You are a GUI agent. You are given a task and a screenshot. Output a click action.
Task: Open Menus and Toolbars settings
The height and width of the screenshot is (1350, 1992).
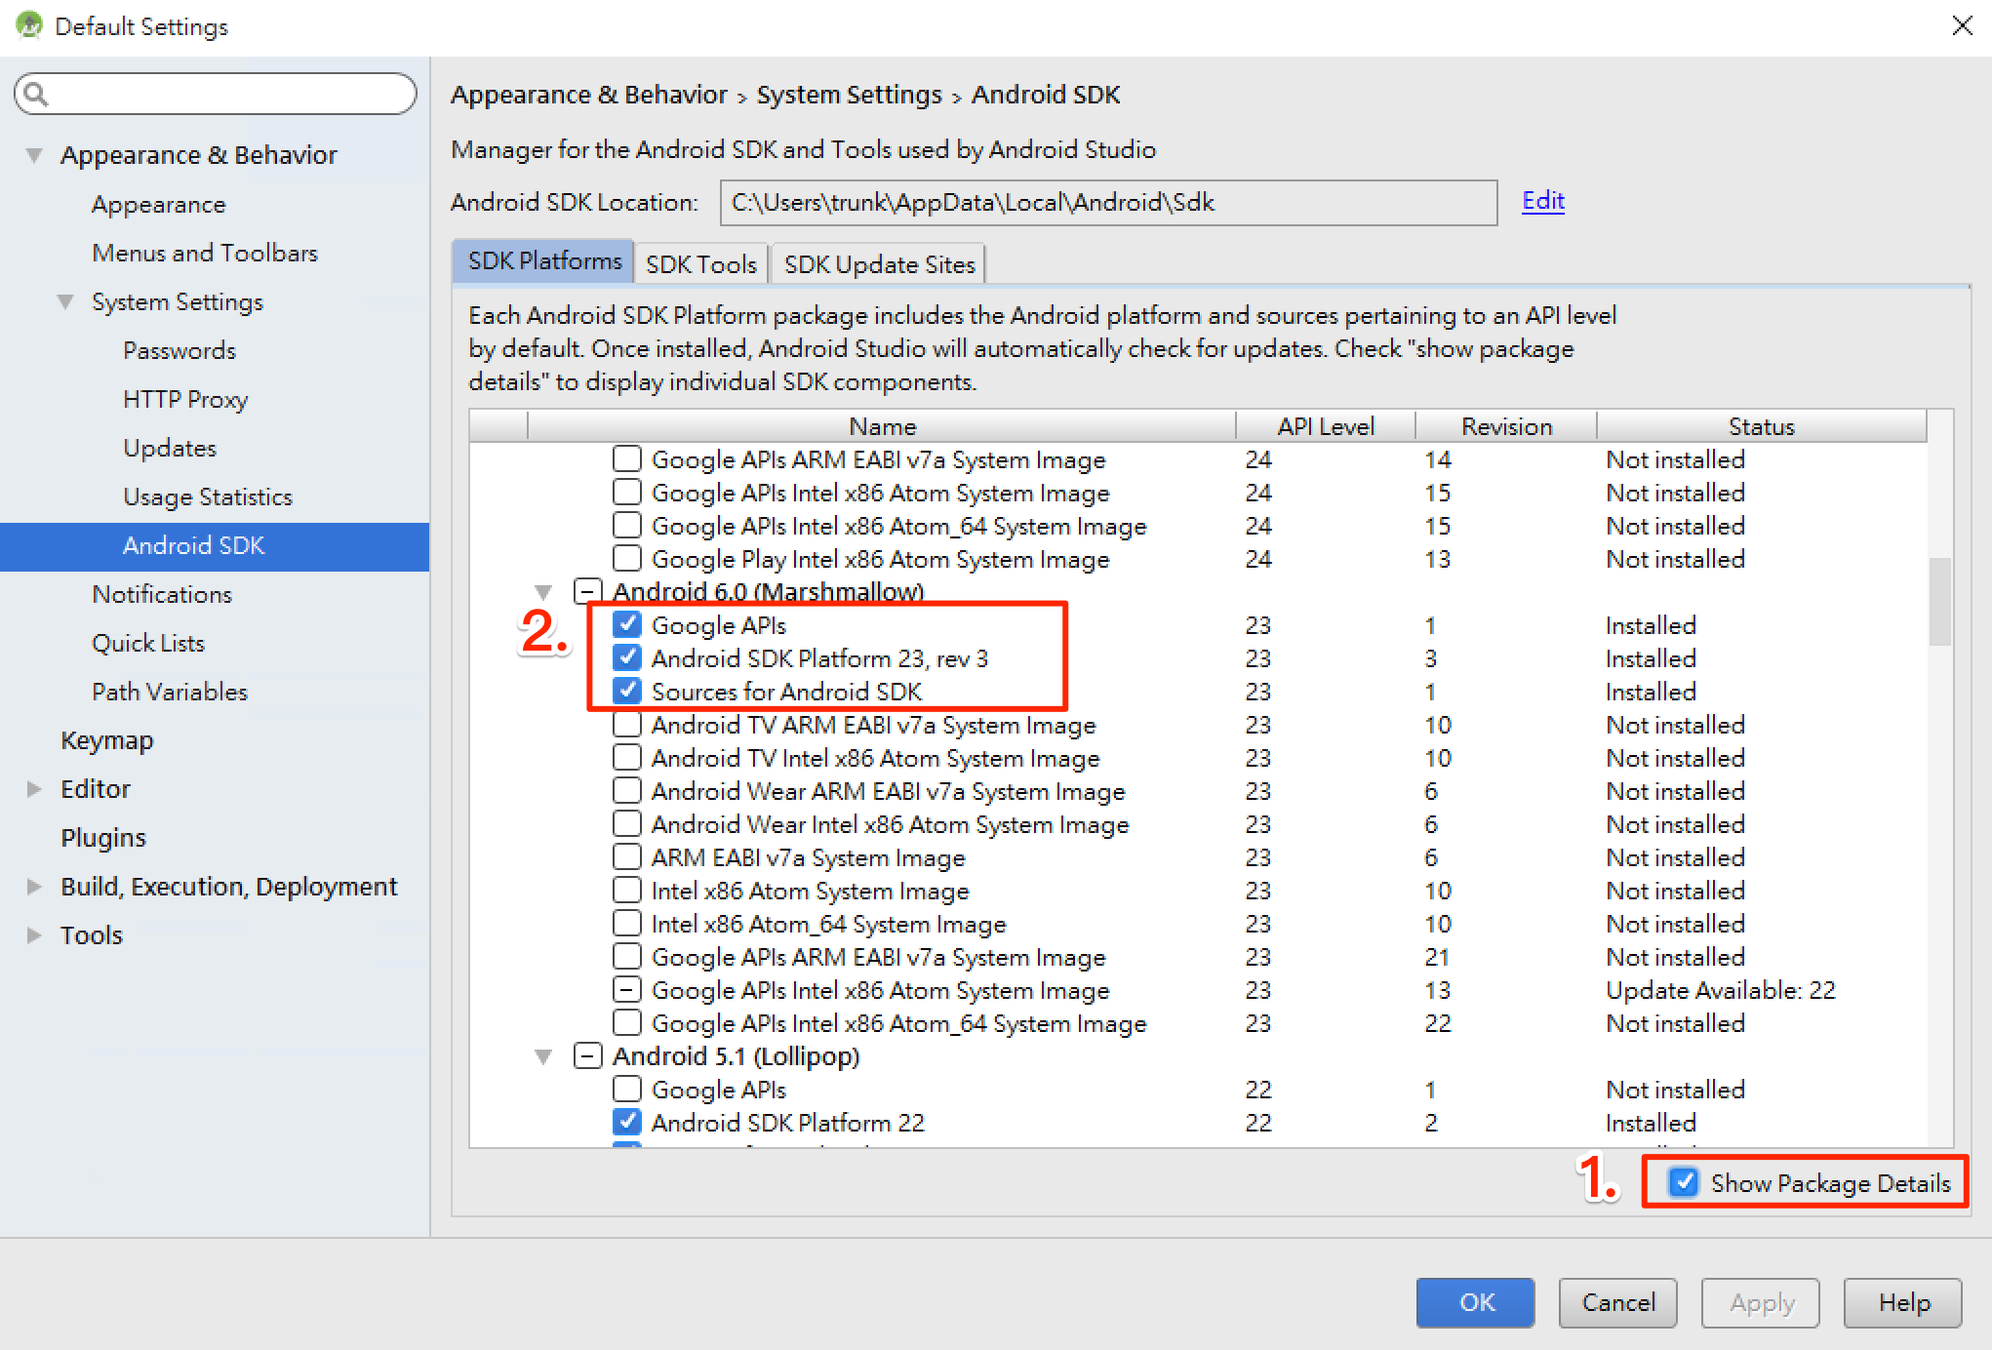(204, 253)
